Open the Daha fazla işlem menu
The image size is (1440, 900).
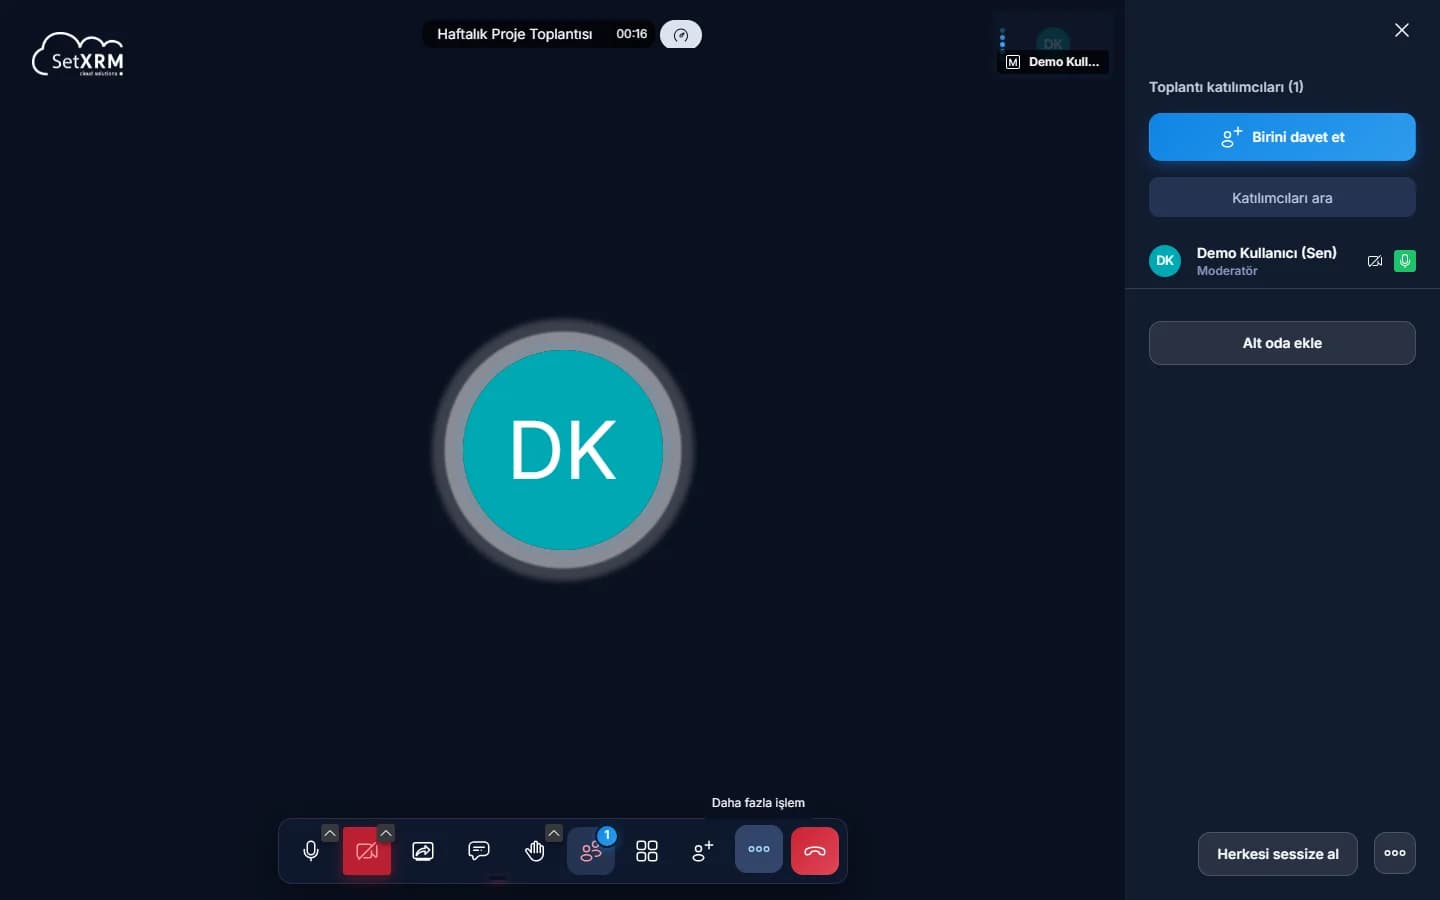(x=759, y=850)
